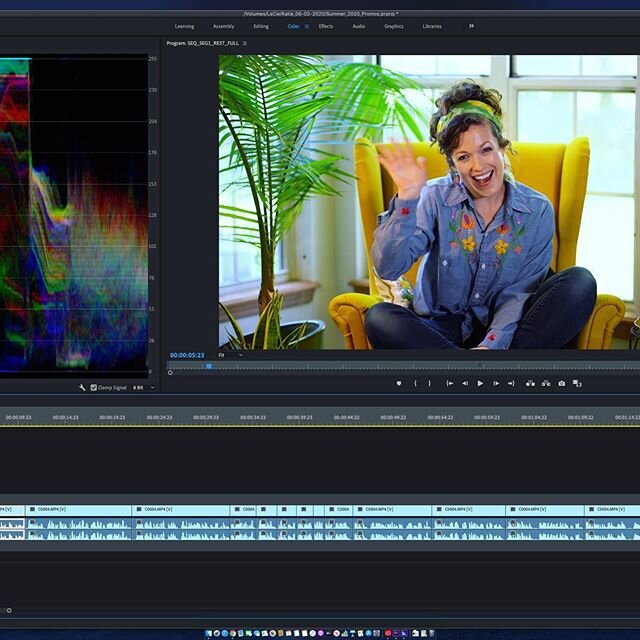Switch to the Editing workspace
640x640 pixels.
261,26
